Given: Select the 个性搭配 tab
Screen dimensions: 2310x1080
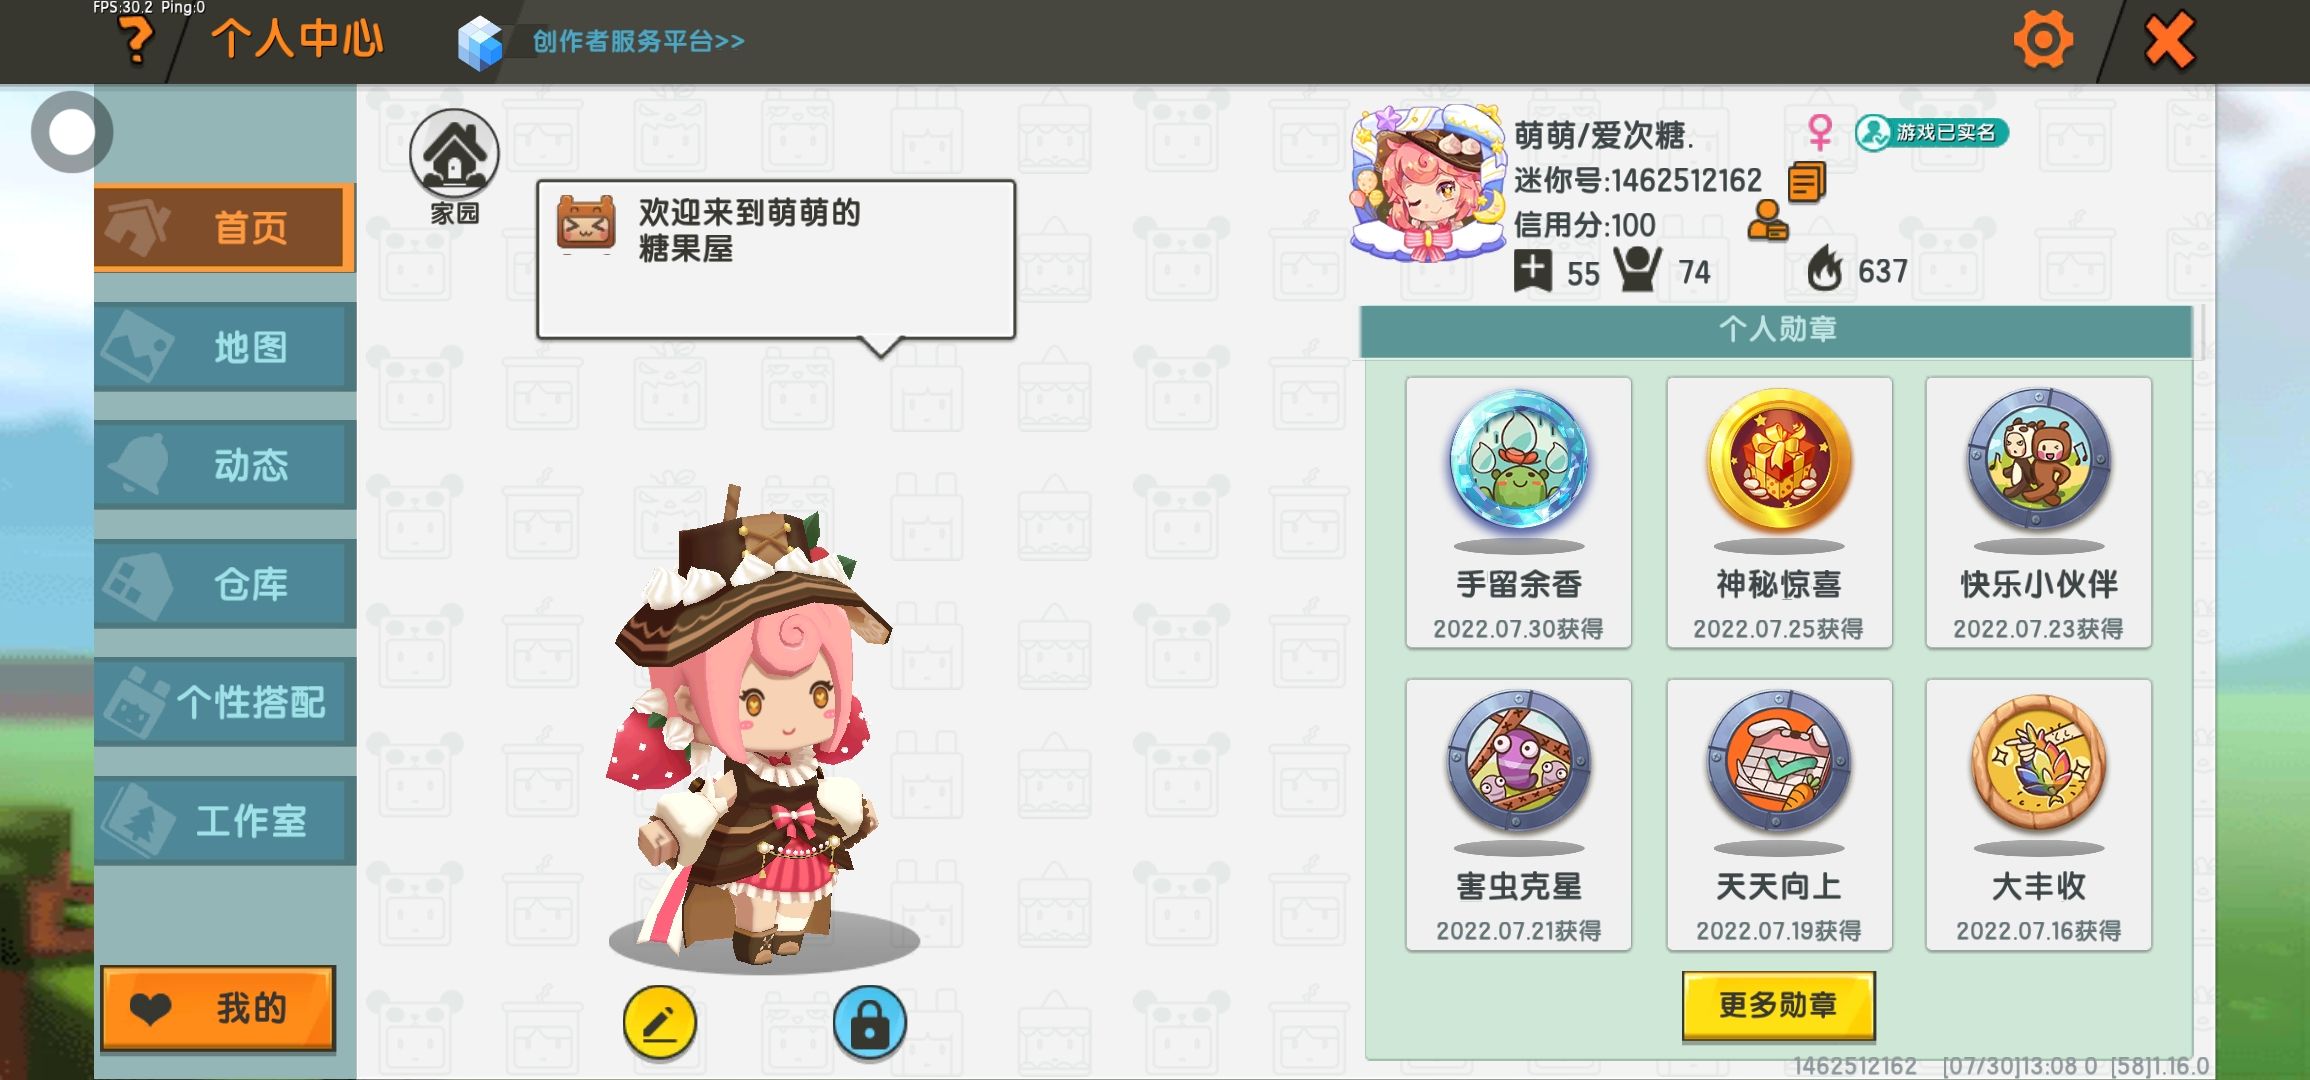Looking at the screenshot, I should [x=225, y=702].
